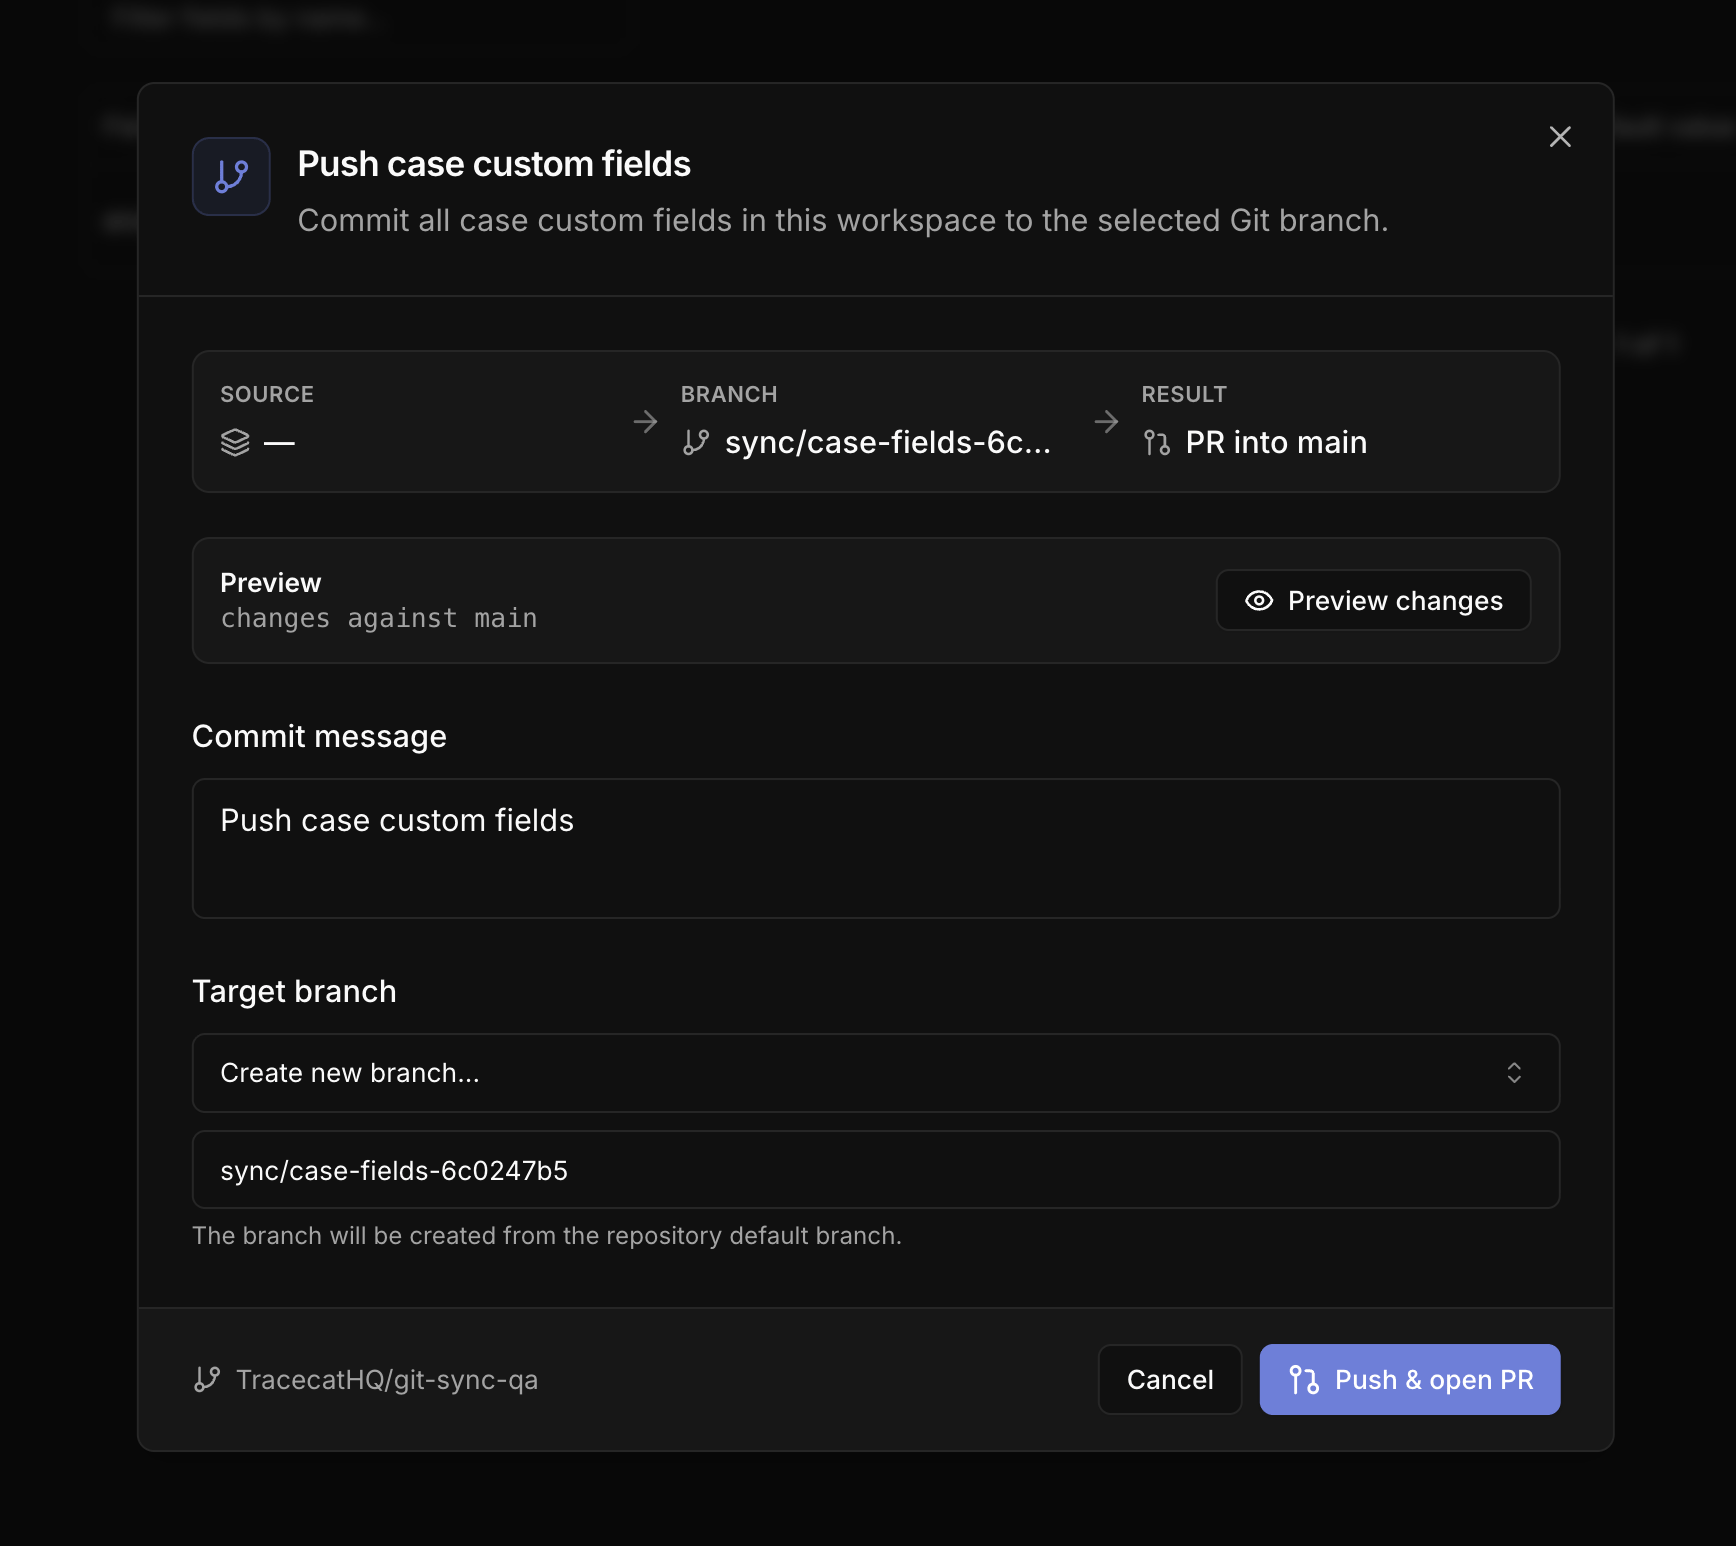Click the dialog description about committing fields
The width and height of the screenshot is (1736, 1546).
point(843,221)
